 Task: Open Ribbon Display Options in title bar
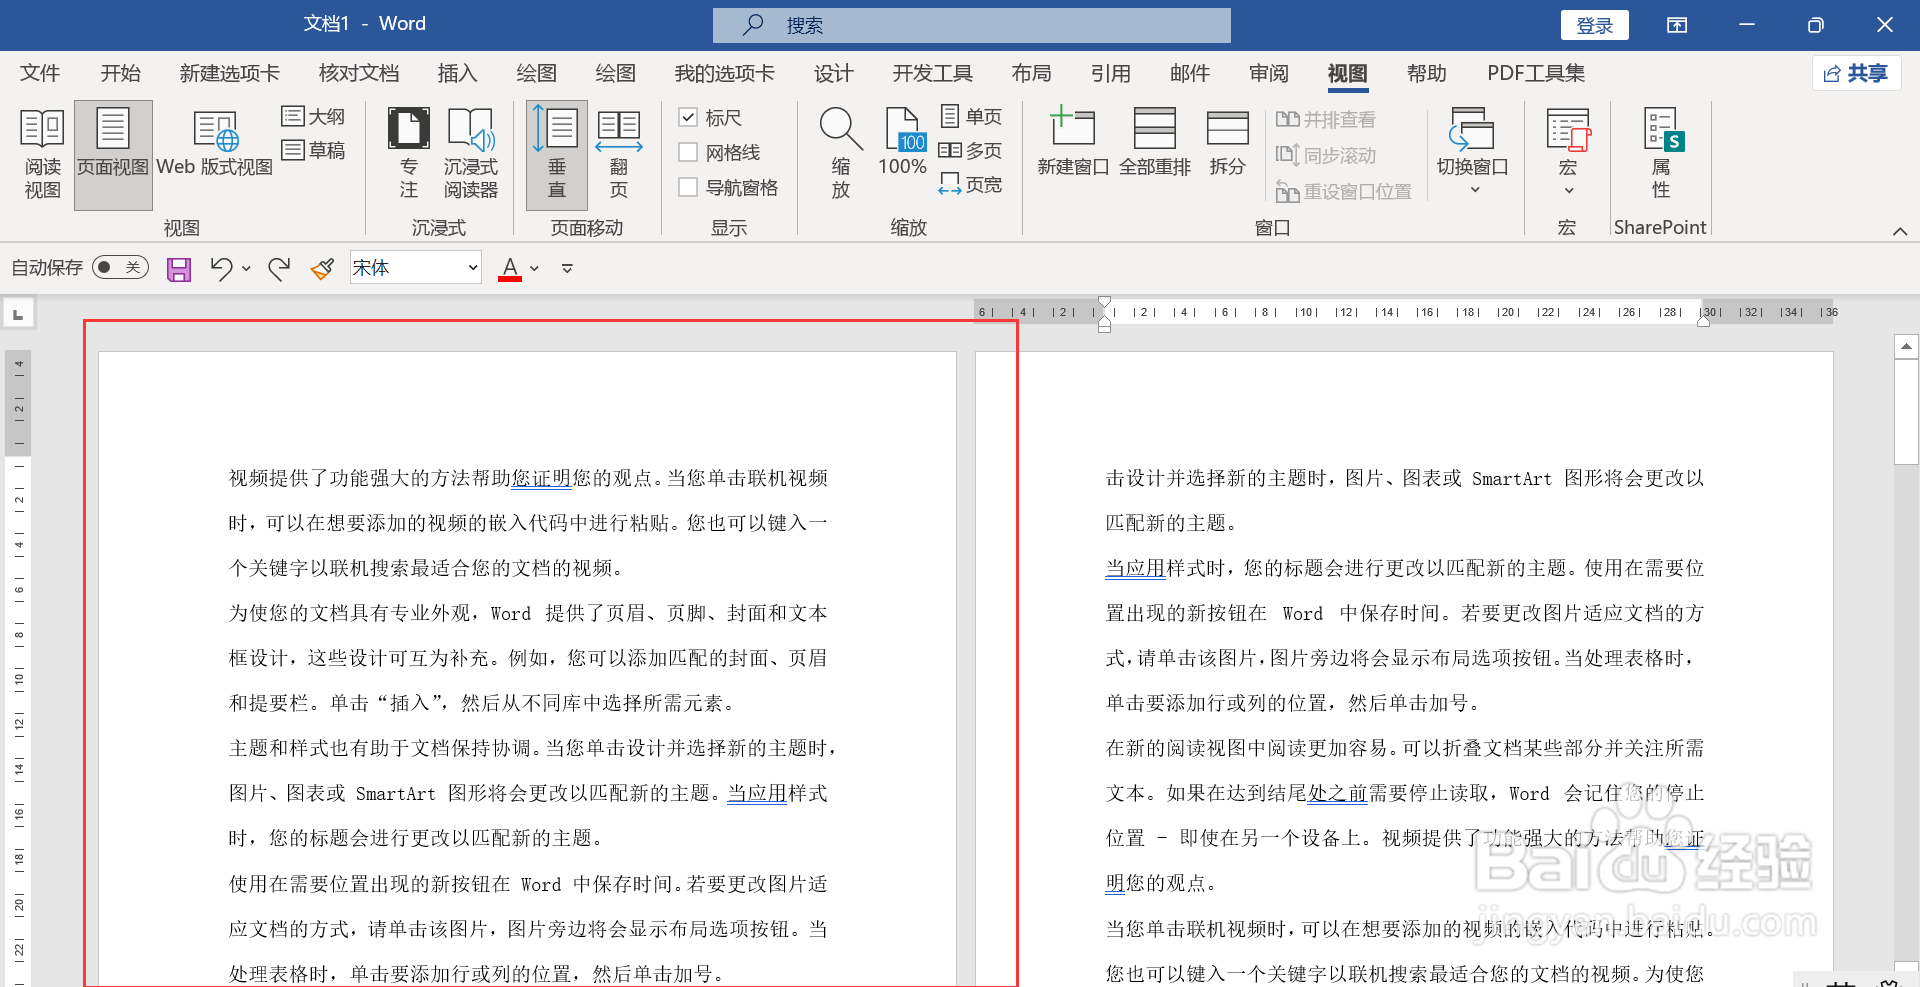pos(1677,25)
